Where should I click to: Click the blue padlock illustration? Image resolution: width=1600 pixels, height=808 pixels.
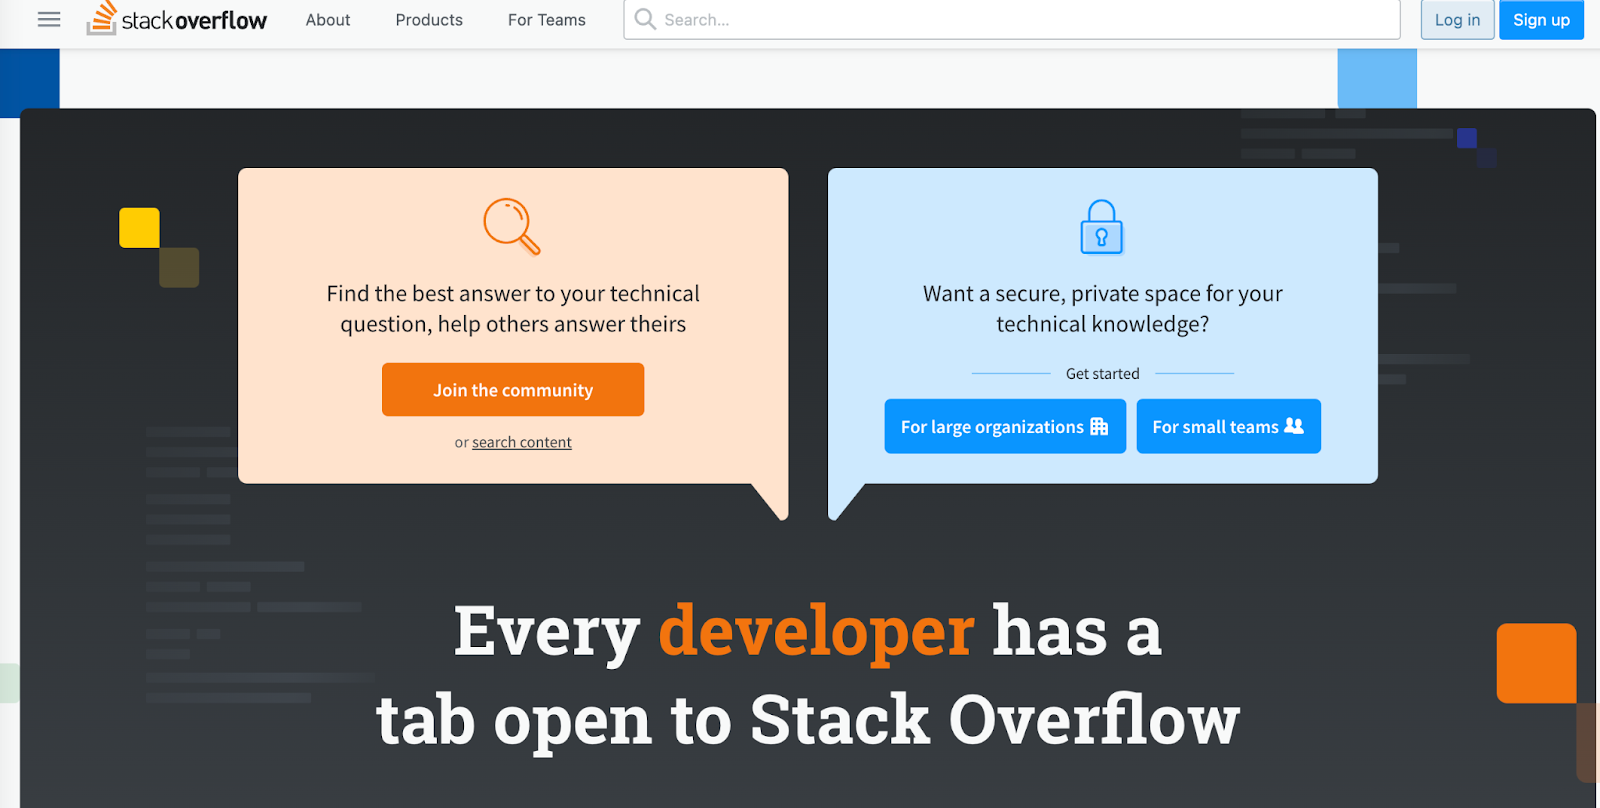(1102, 227)
